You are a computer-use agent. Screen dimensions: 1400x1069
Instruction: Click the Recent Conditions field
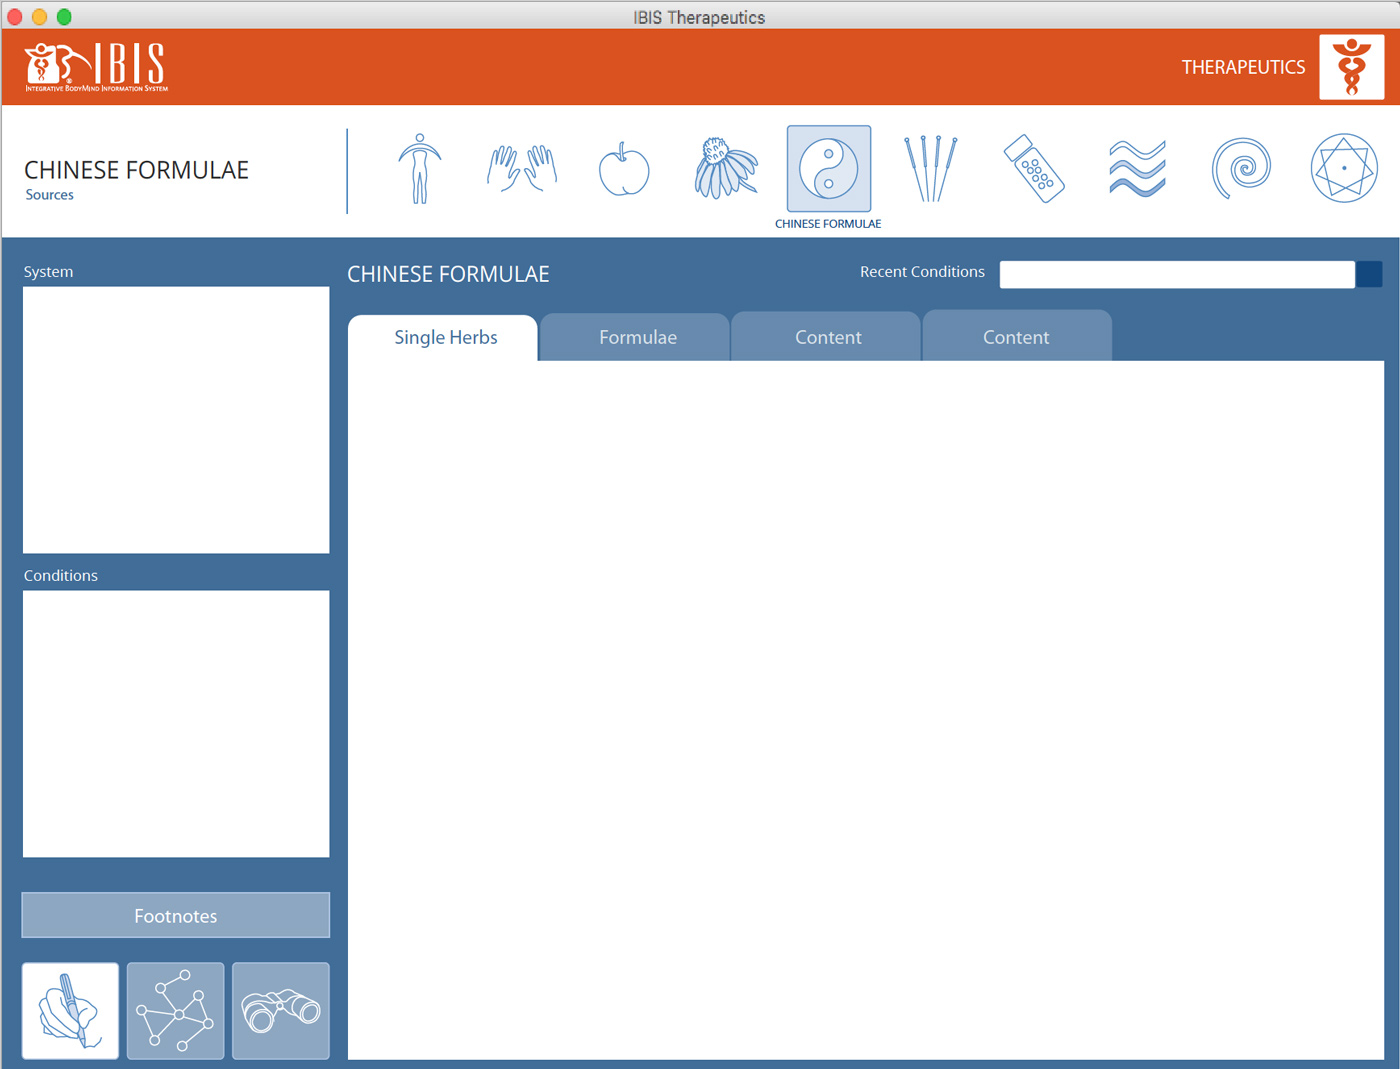(1177, 275)
